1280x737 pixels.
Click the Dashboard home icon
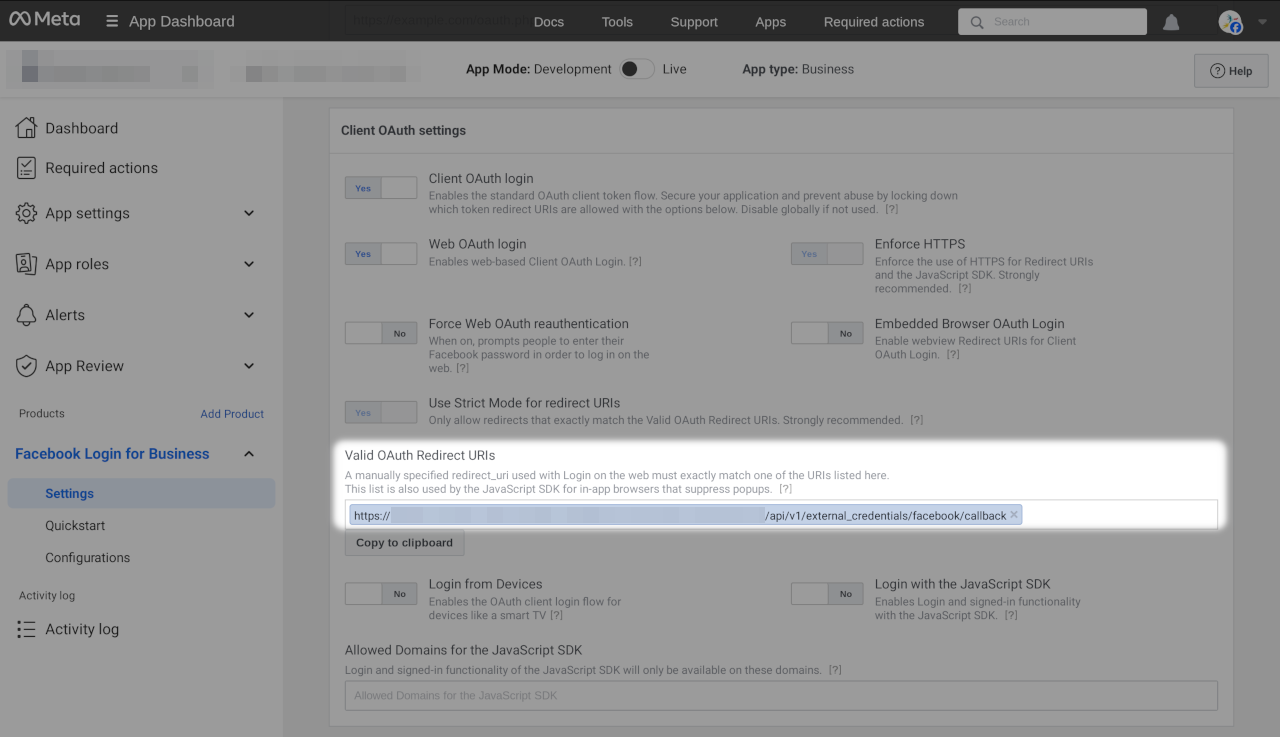(x=26, y=127)
